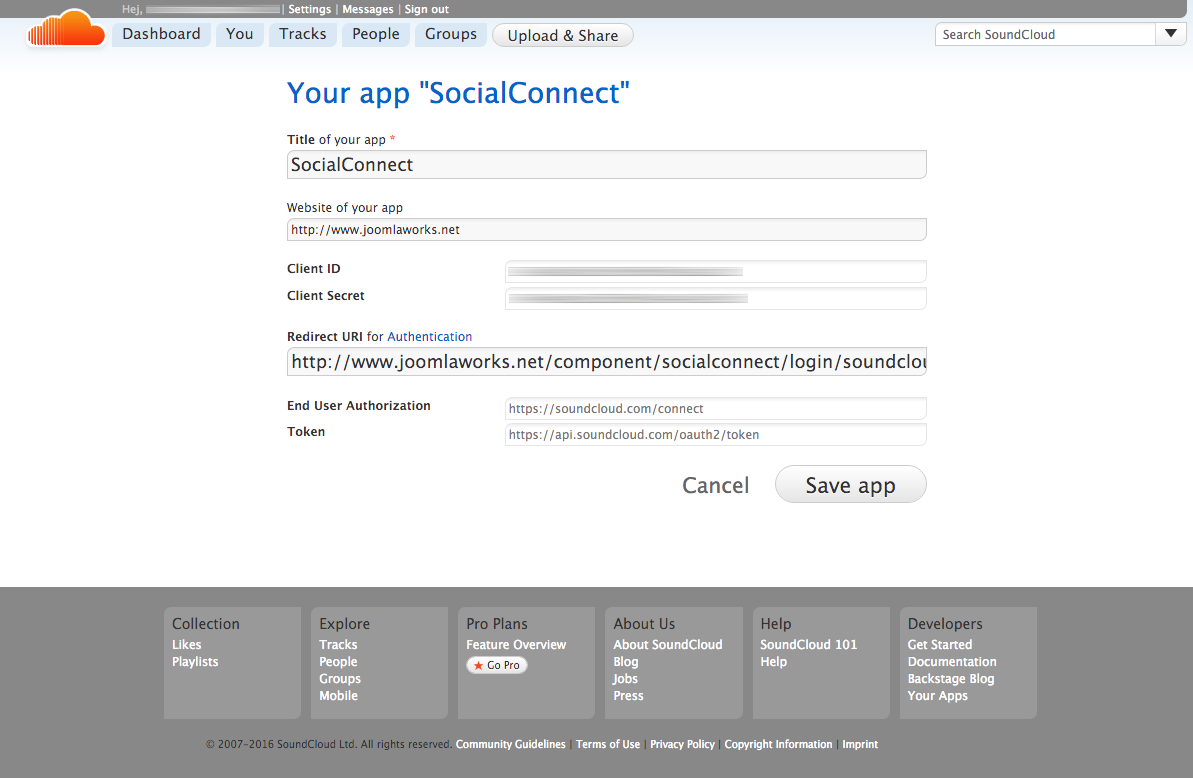1193x778 pixels.
Task: Open Mobile under footer Explore
Action: [338, 695]
